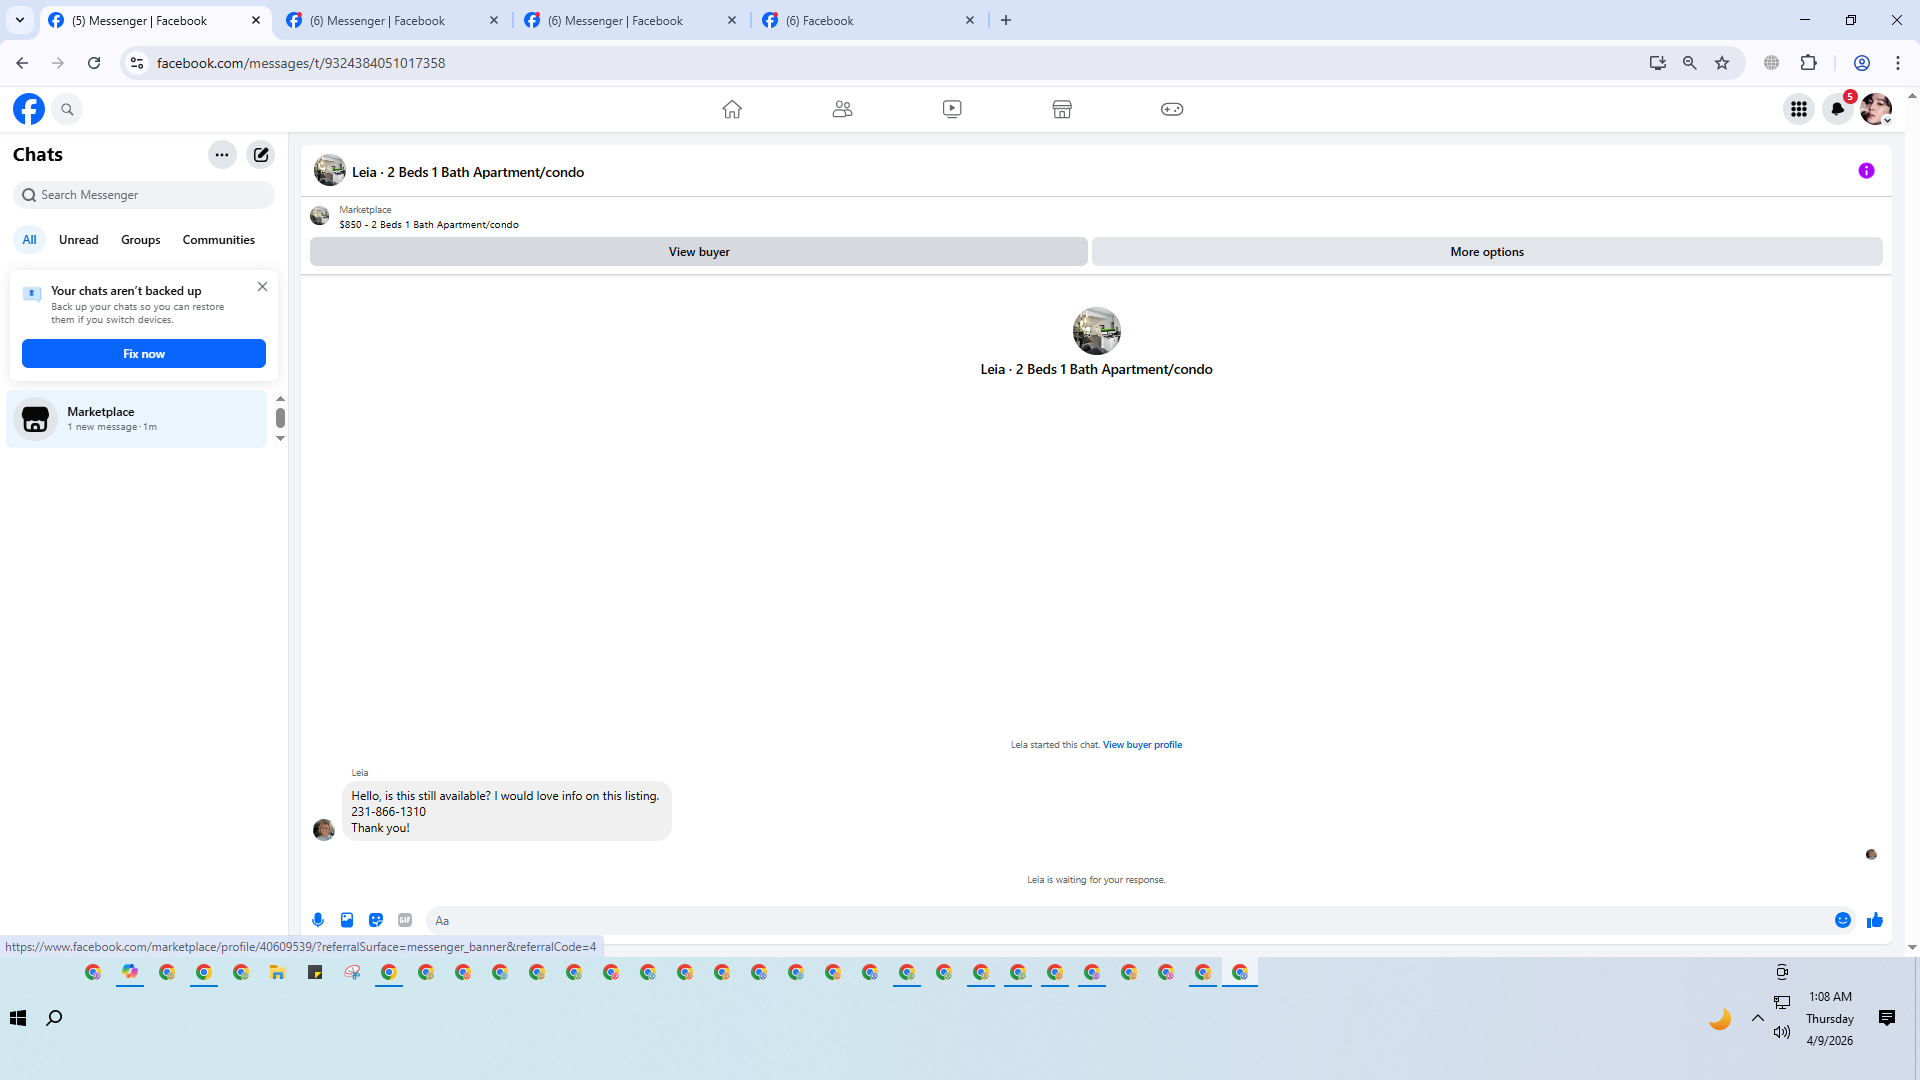Toggle the conversation information panel
The image size is (1920, 1080).
[x=1866, y=171]
